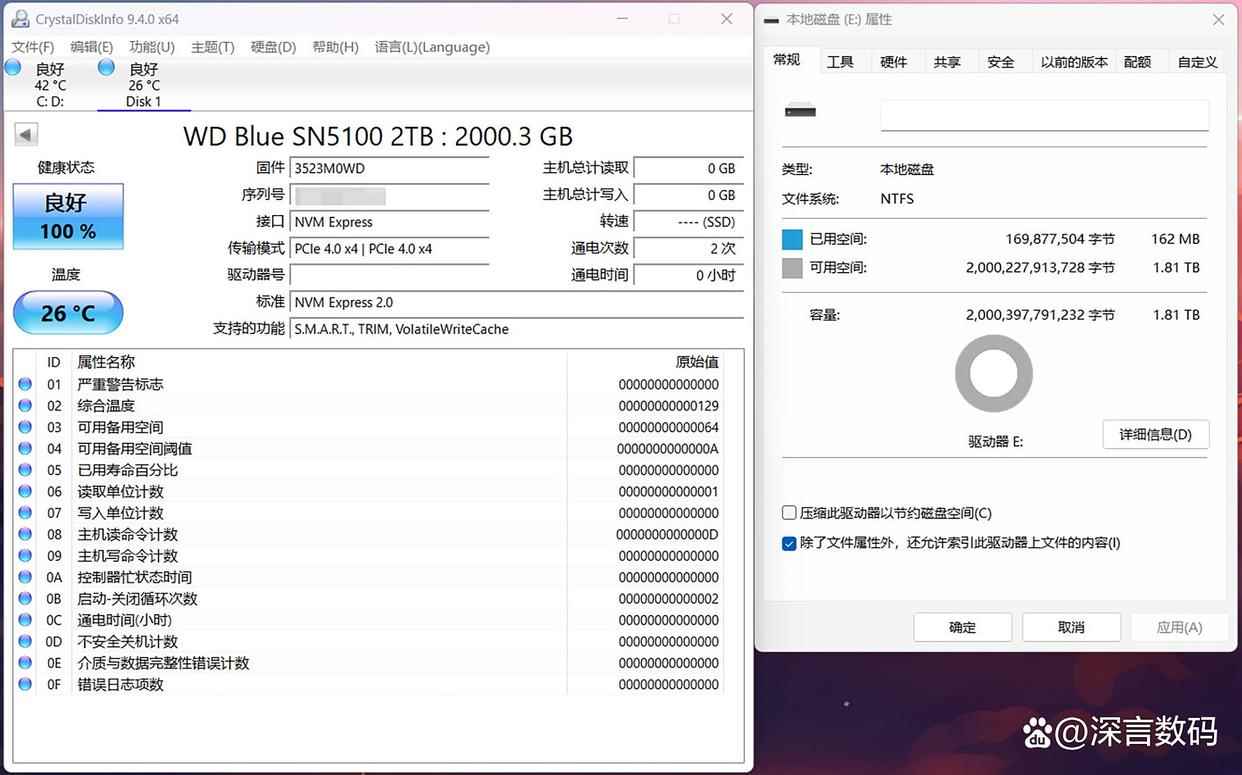Image resolution: width=1242 pixels, height=775 pixels.
Task: Click status orb for attribute 07 写入单位计数
Action: [25, 513]
